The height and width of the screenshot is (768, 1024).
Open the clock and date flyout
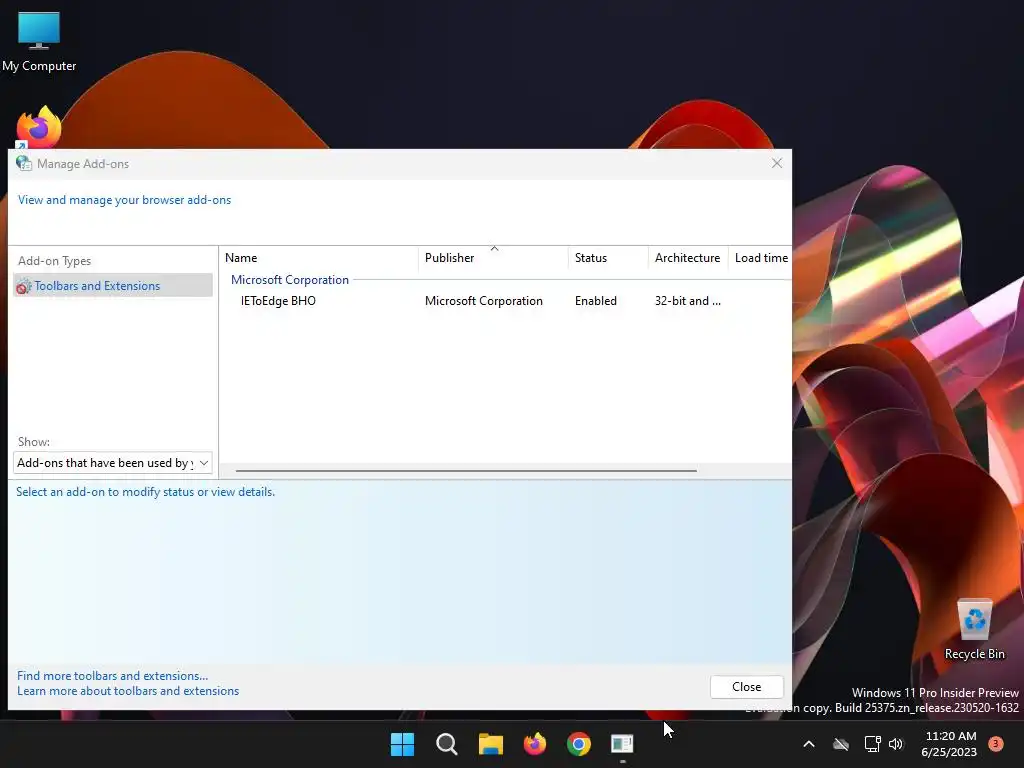949,744
